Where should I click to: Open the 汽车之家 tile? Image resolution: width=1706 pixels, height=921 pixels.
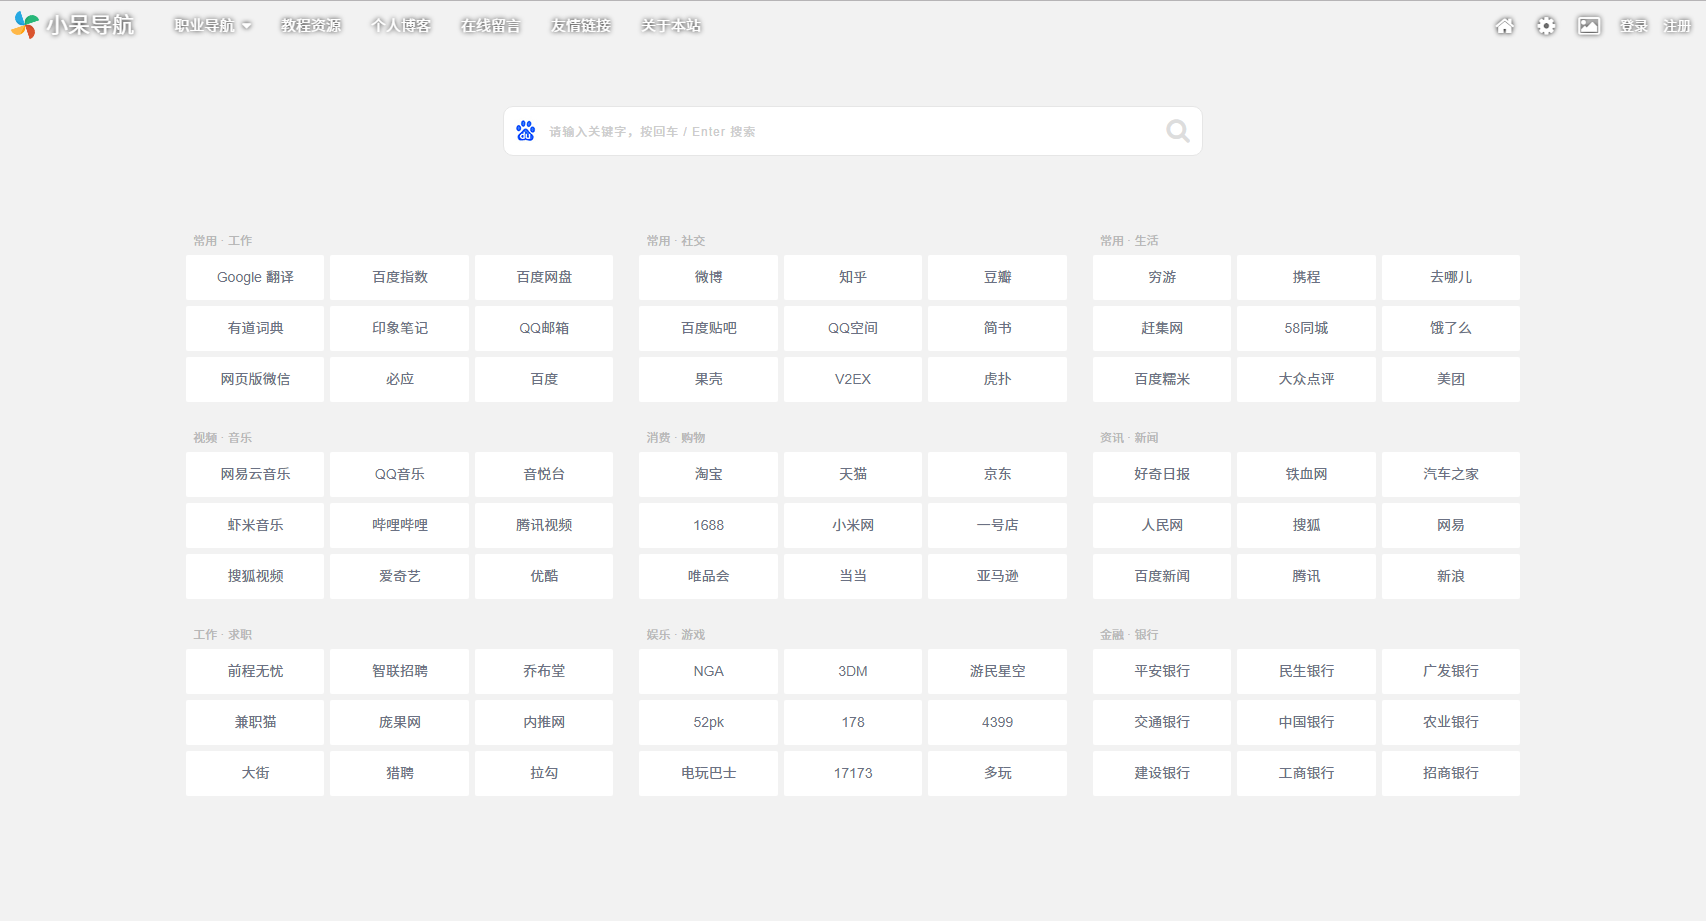point(1451,474)
